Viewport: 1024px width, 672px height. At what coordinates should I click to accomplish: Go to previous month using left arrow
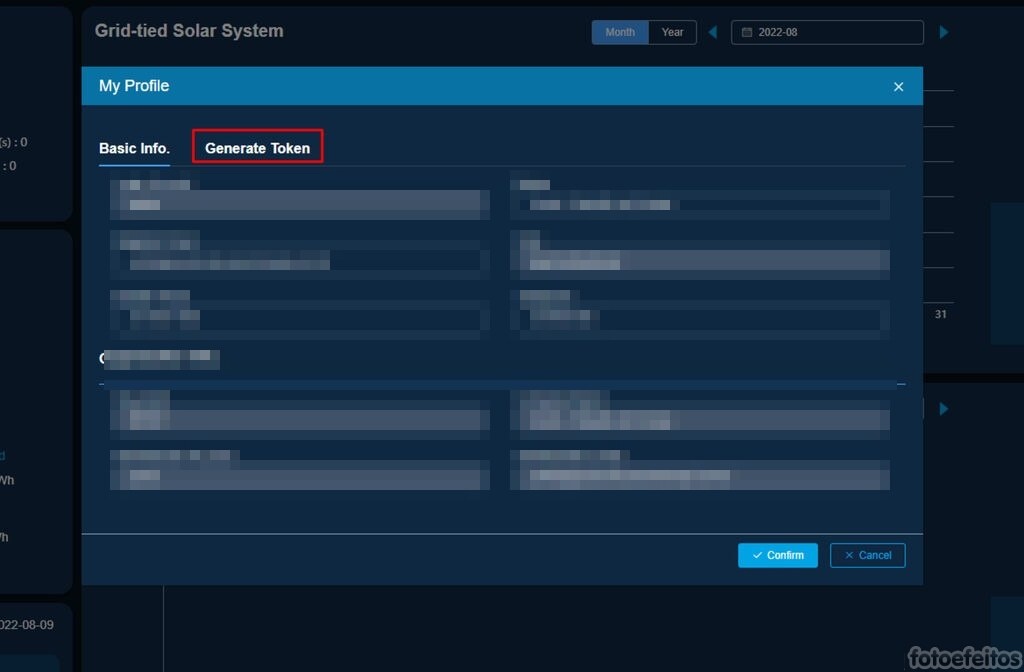[713, 32]
